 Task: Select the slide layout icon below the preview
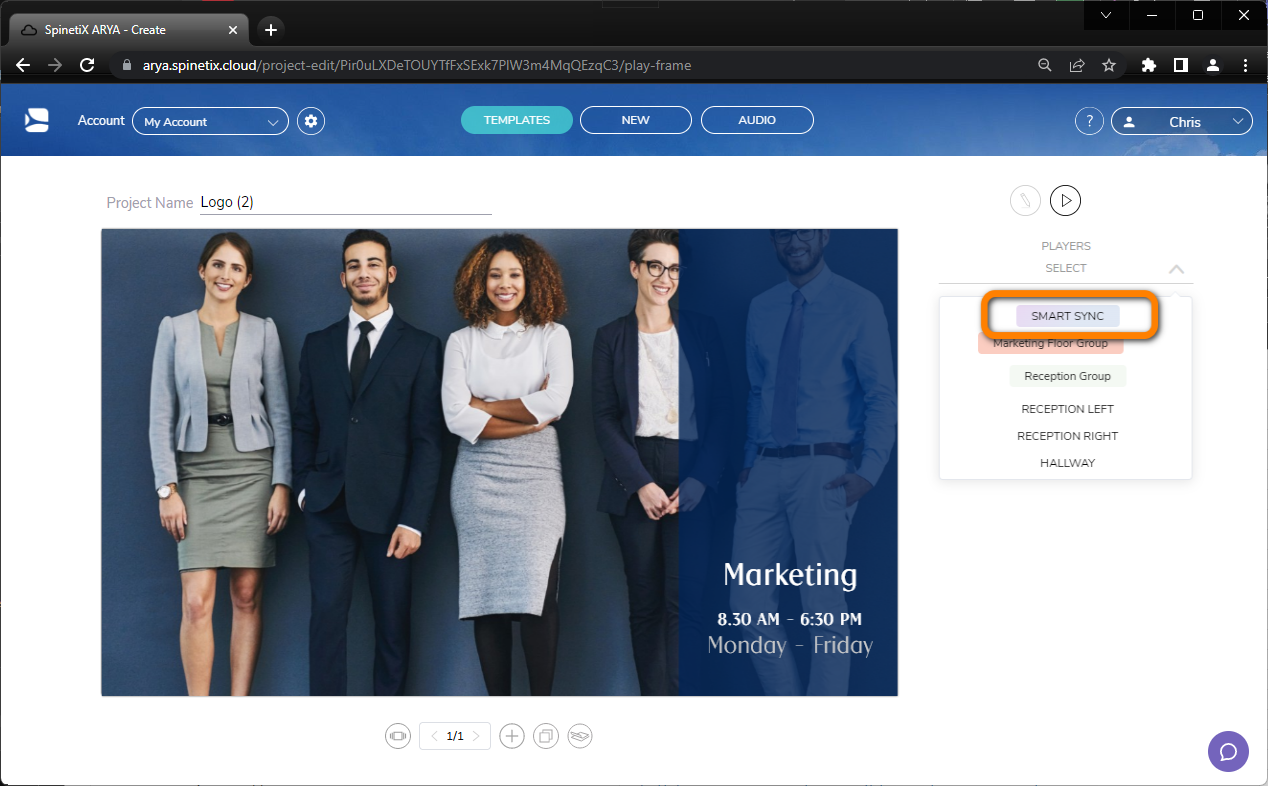397,736
